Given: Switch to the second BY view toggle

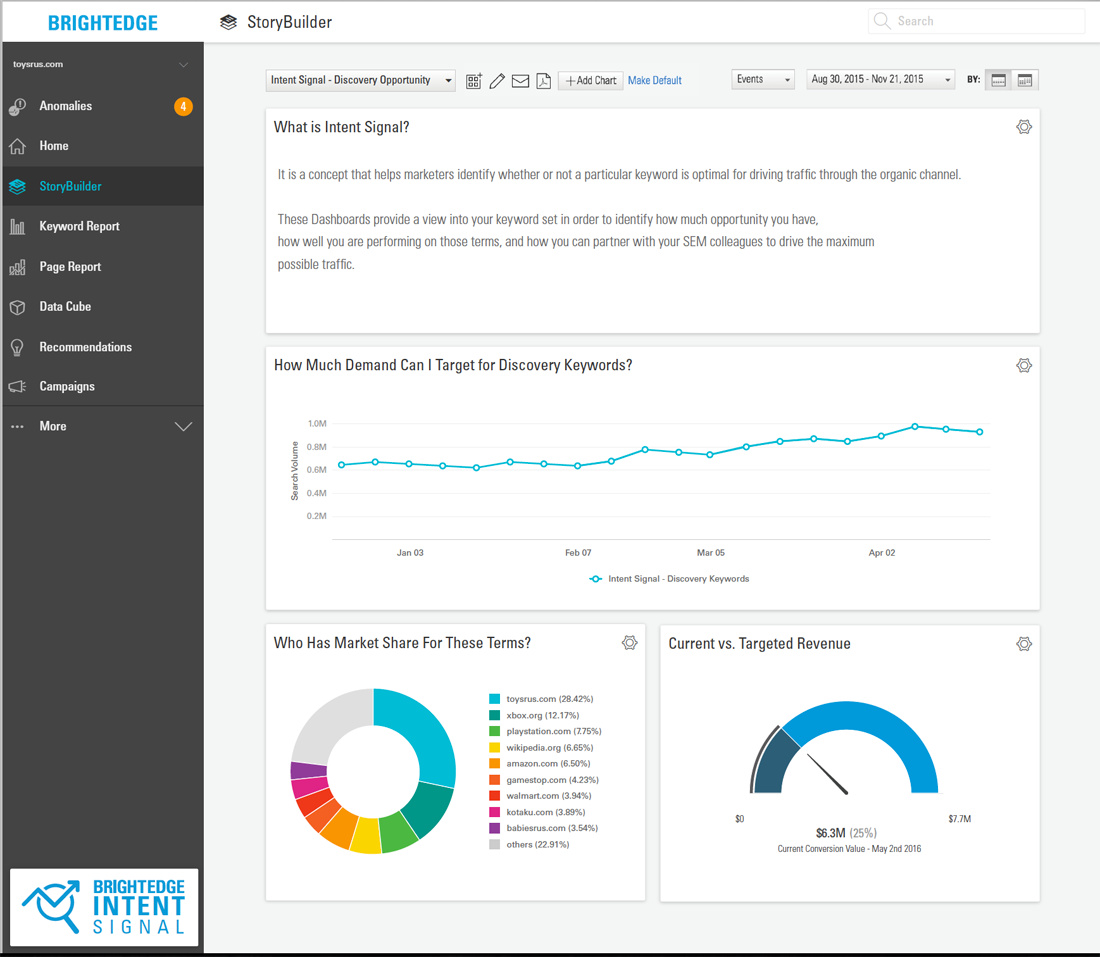Looking at the screenshot, I should (x=1025, y=80).
